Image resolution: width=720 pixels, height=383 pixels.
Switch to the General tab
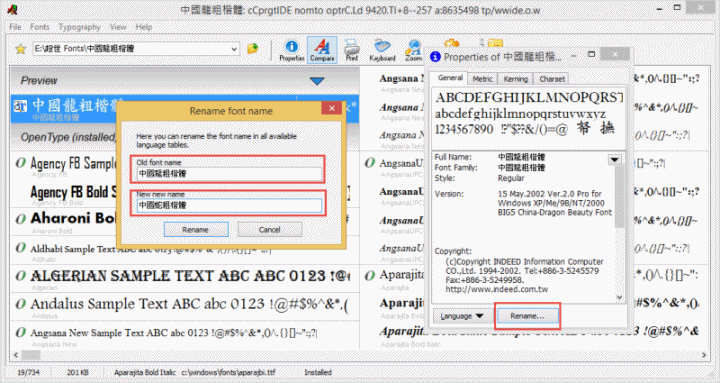pyautogui.click(x=450, y=78)
